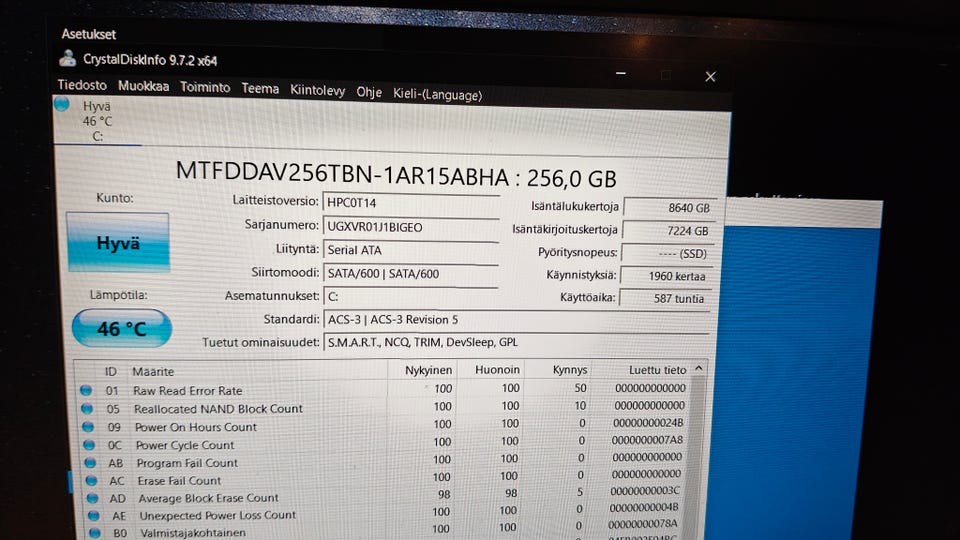Select the Power On Hours Count text

(x=195, y=427)
